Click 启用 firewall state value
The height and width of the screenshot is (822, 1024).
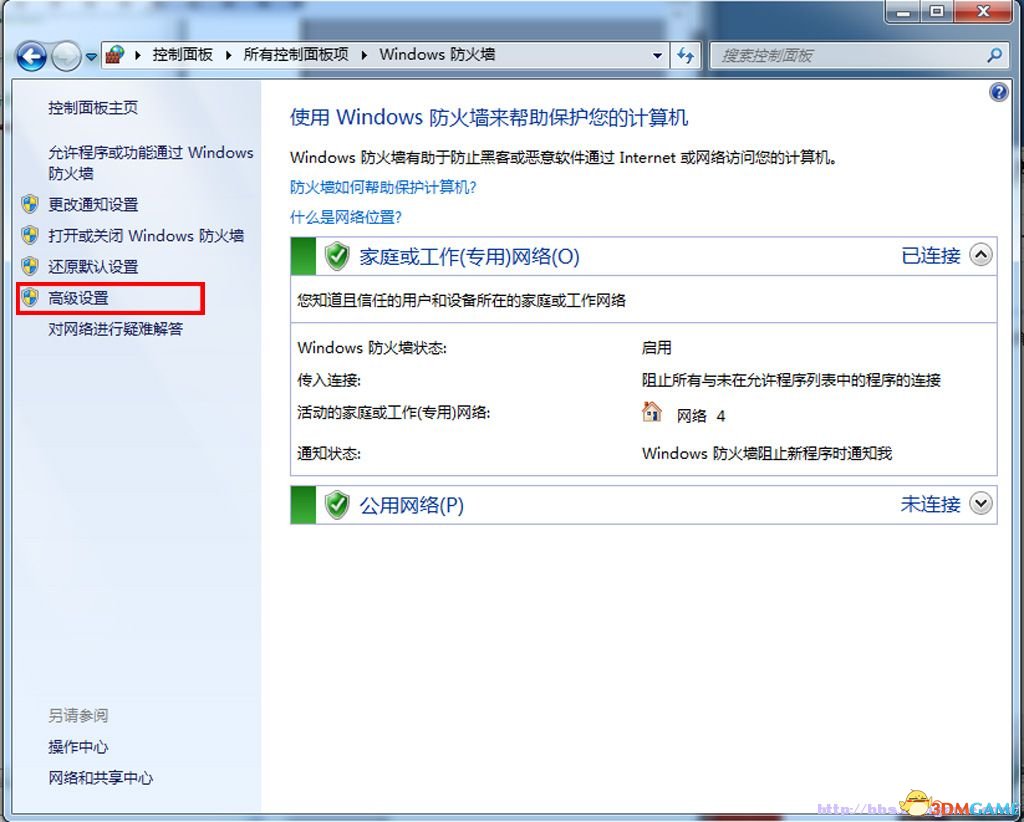pos(656,347)
